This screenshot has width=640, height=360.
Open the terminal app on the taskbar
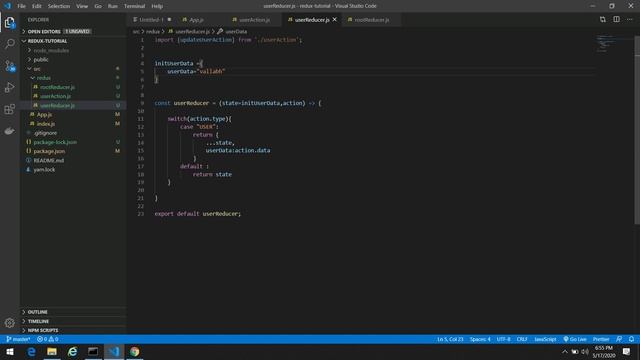93,351
